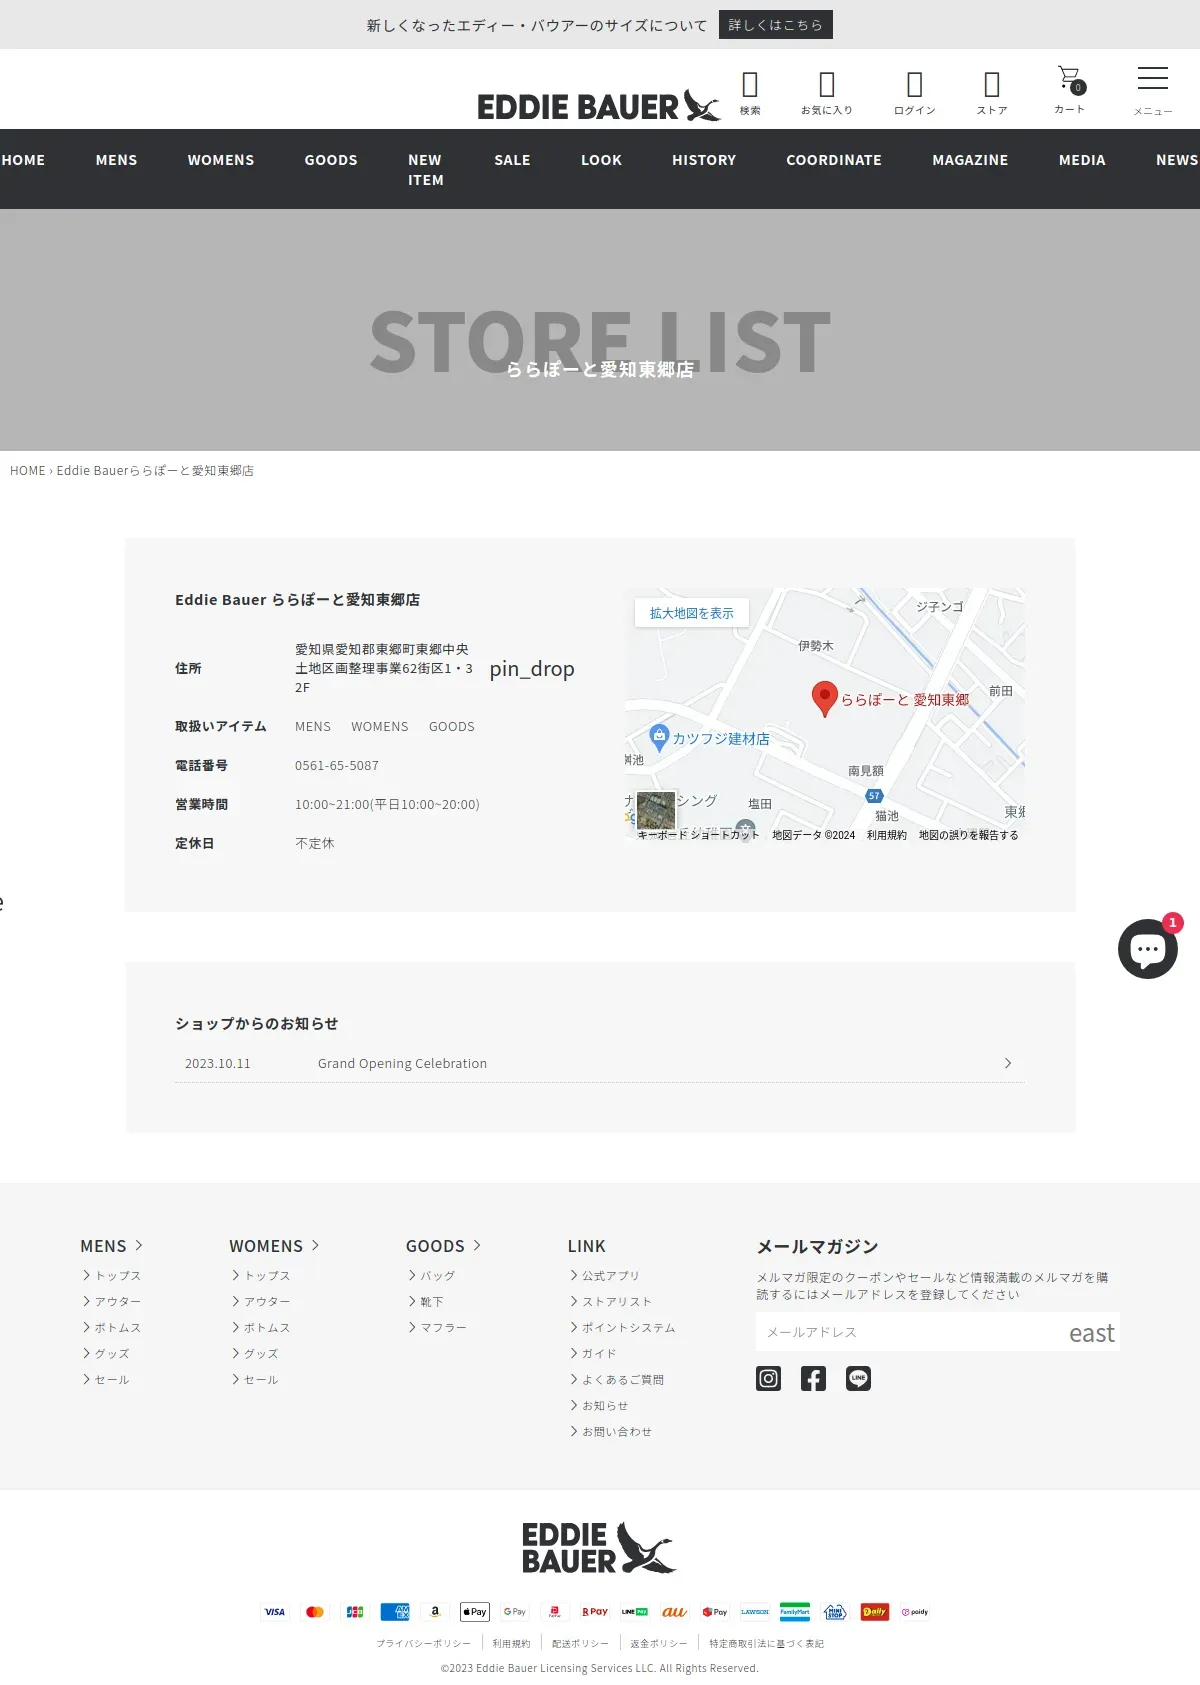Open the Facebook icon in footer
Image resolution: width=1200 pixels, height=1685 pixels.
tap(813, 1379)
